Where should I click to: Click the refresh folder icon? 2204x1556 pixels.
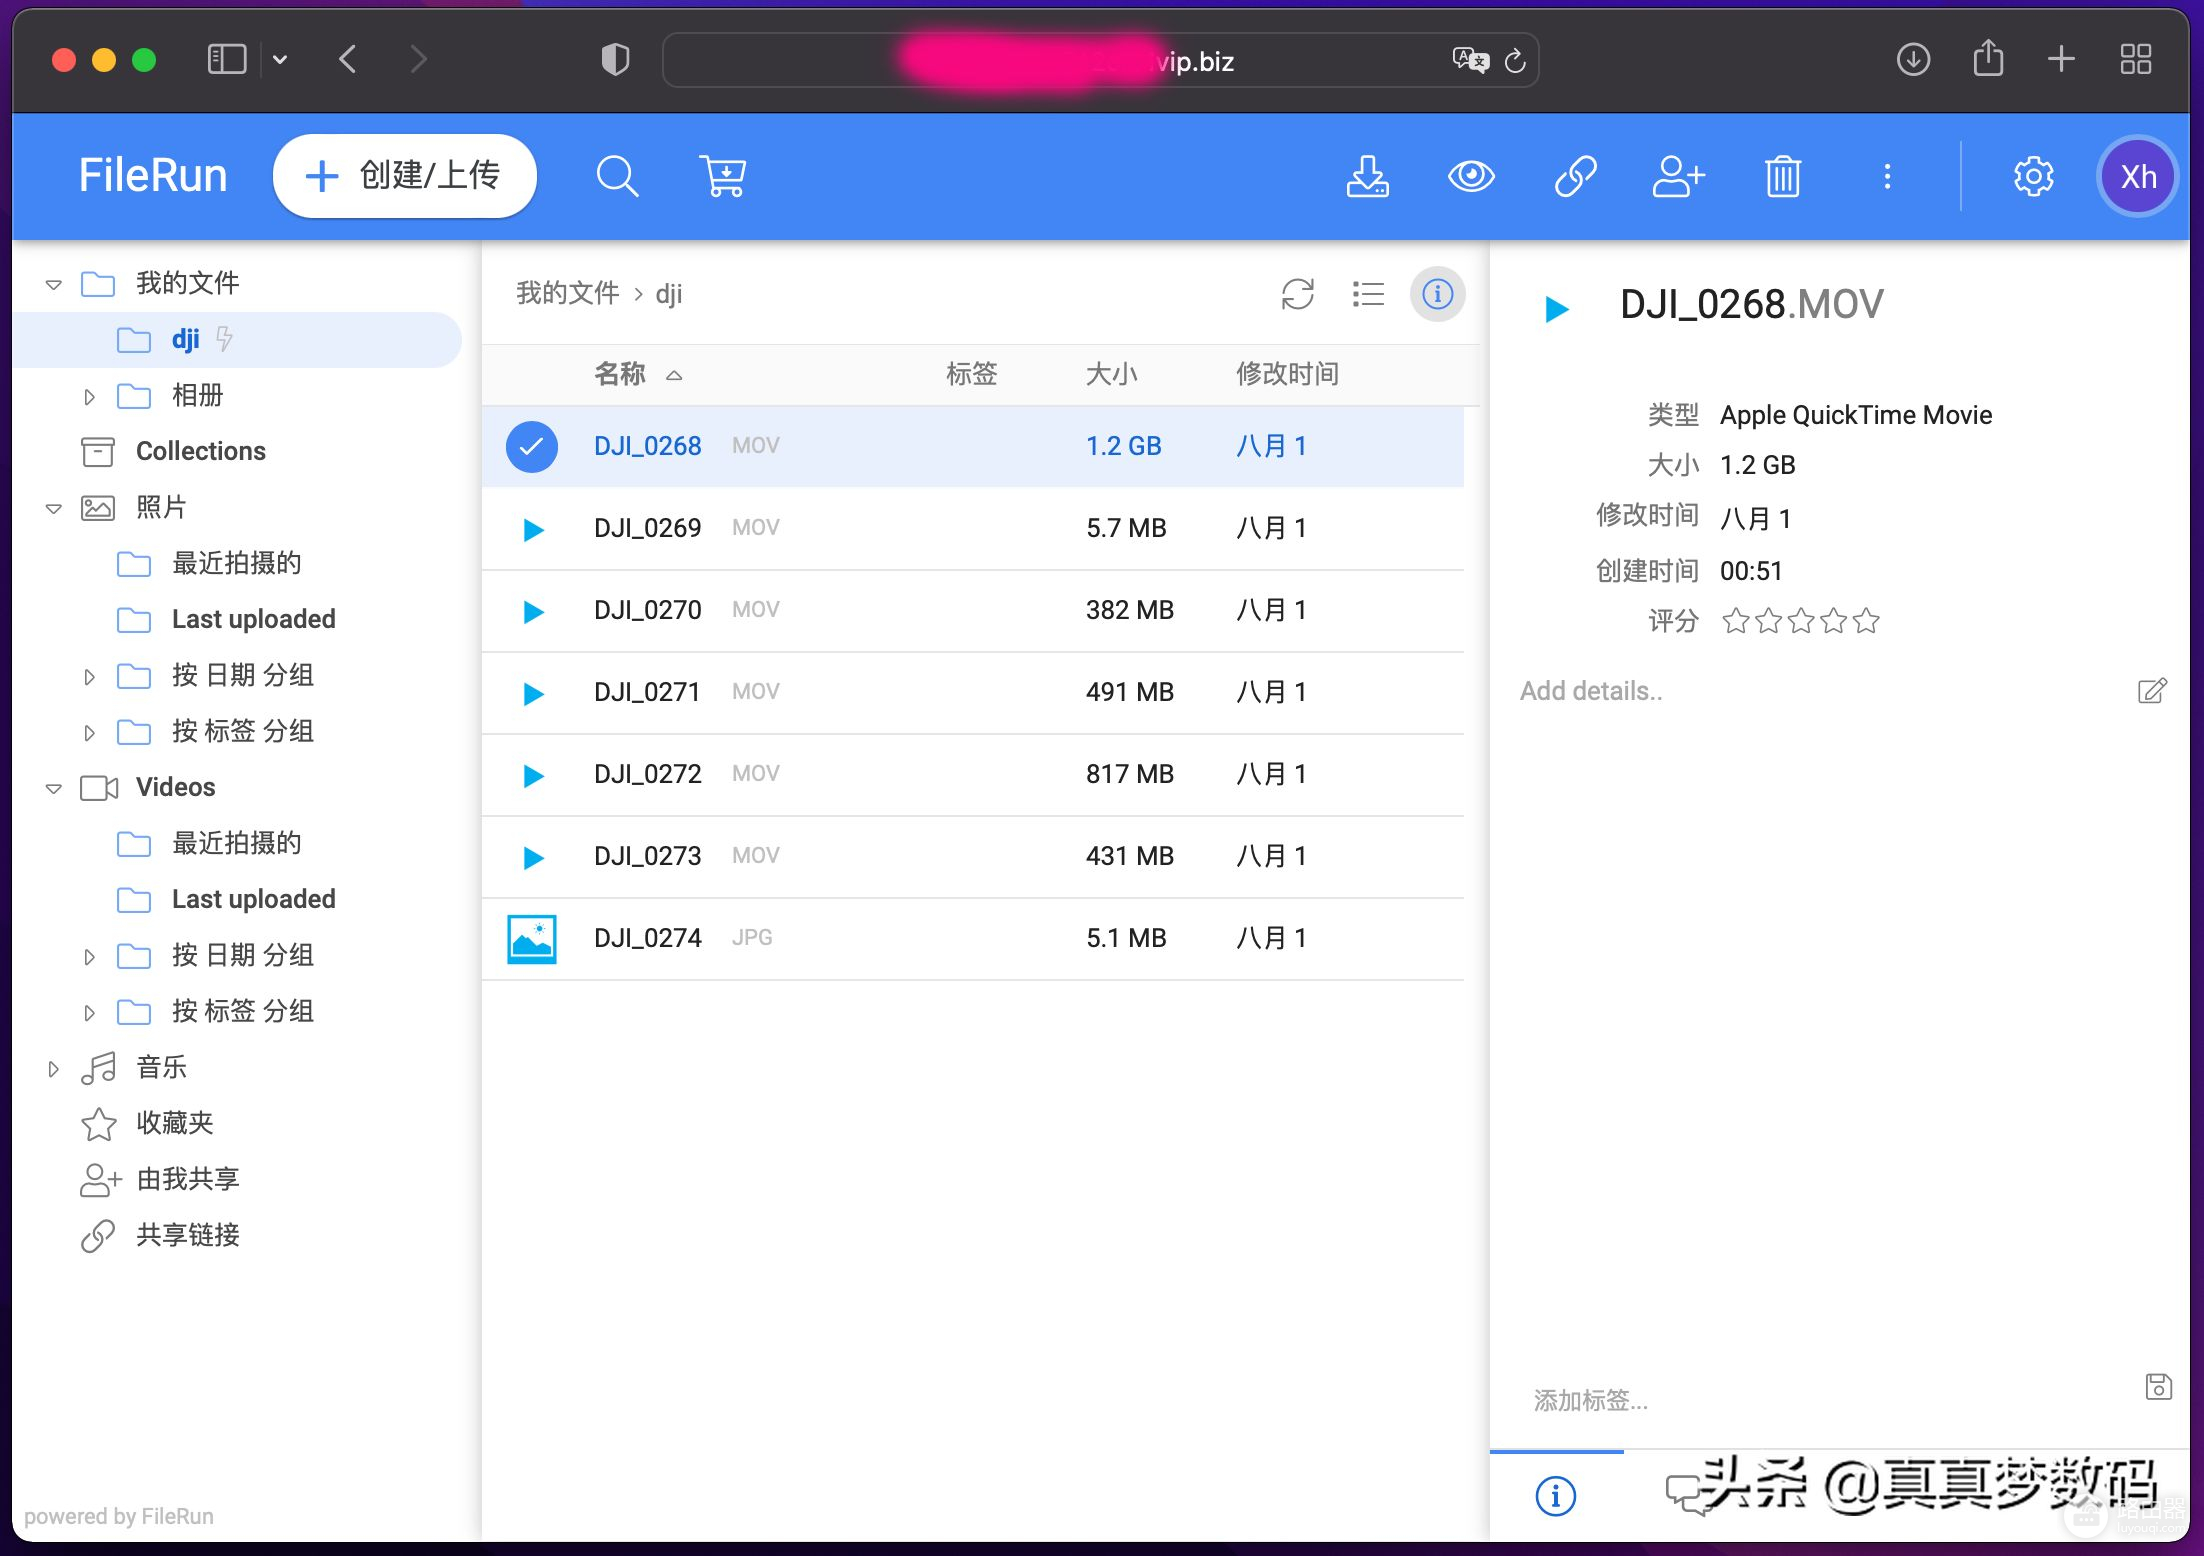[1297, 294]
